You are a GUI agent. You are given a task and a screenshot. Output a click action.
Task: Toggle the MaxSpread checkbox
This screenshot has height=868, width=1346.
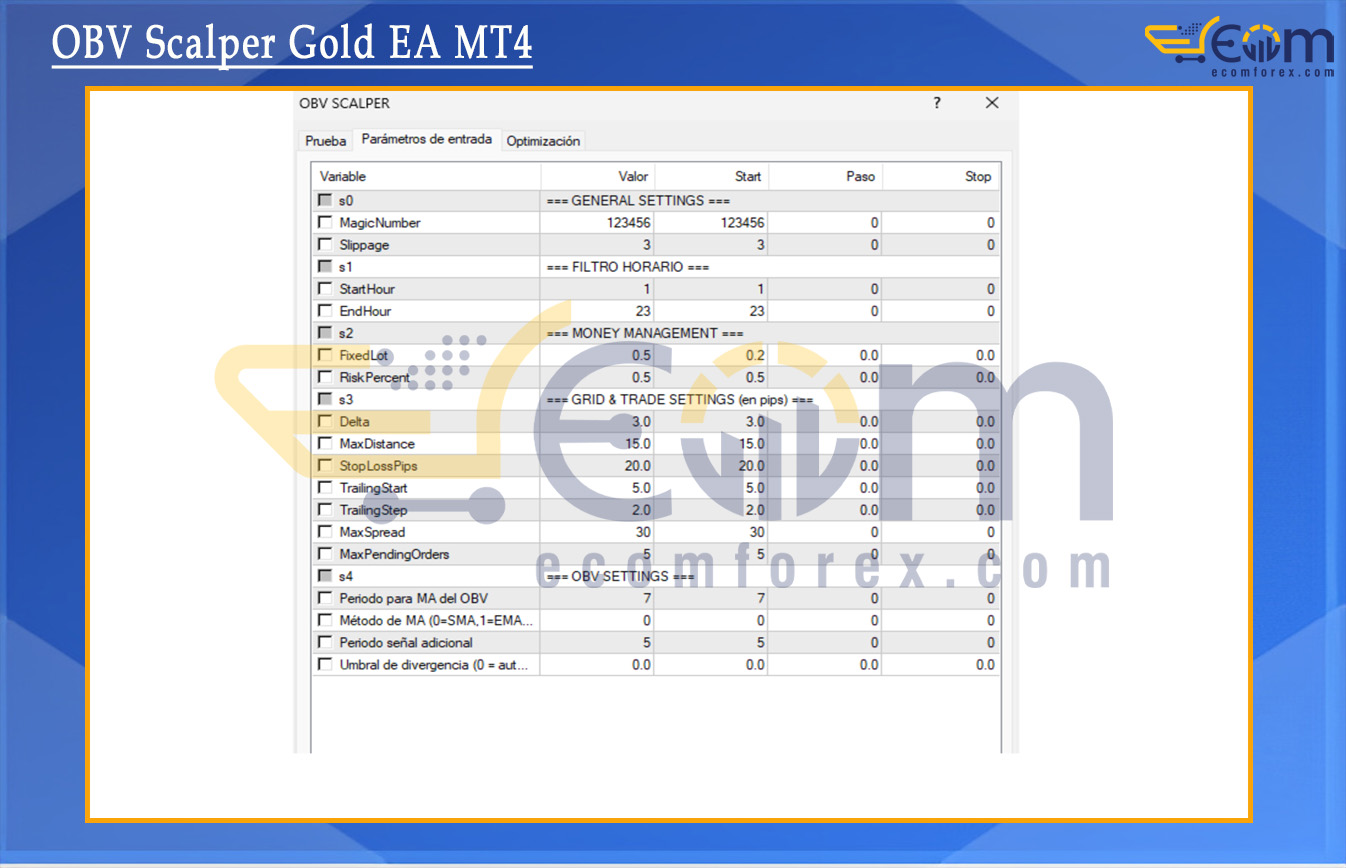(325, 532)
